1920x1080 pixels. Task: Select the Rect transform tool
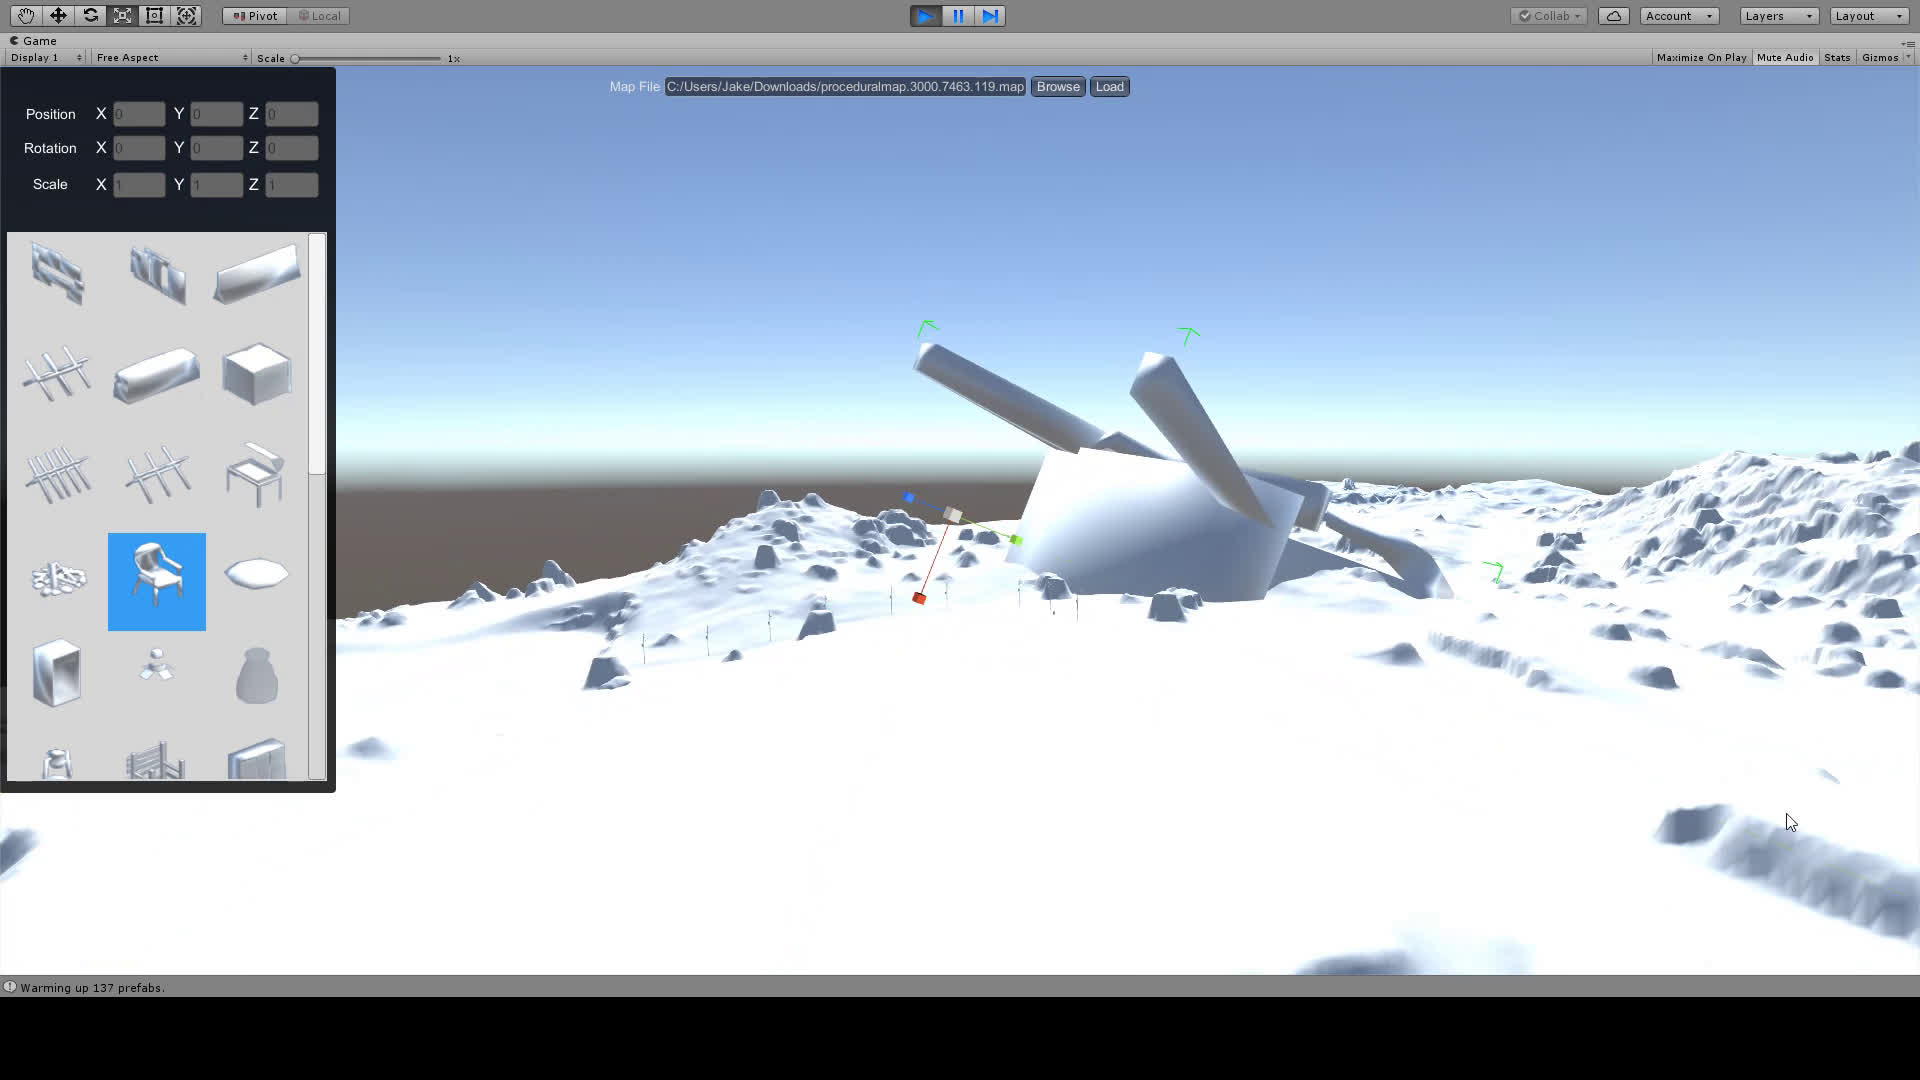(x=154, y=16)
